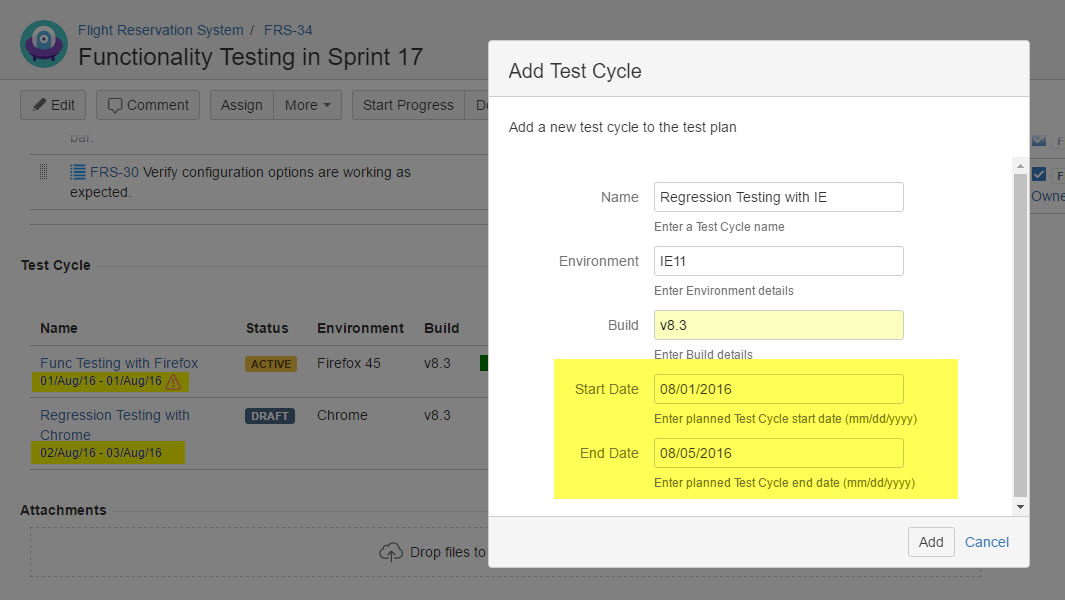Click the FRS-30 issue type icon

coord(78,172)
